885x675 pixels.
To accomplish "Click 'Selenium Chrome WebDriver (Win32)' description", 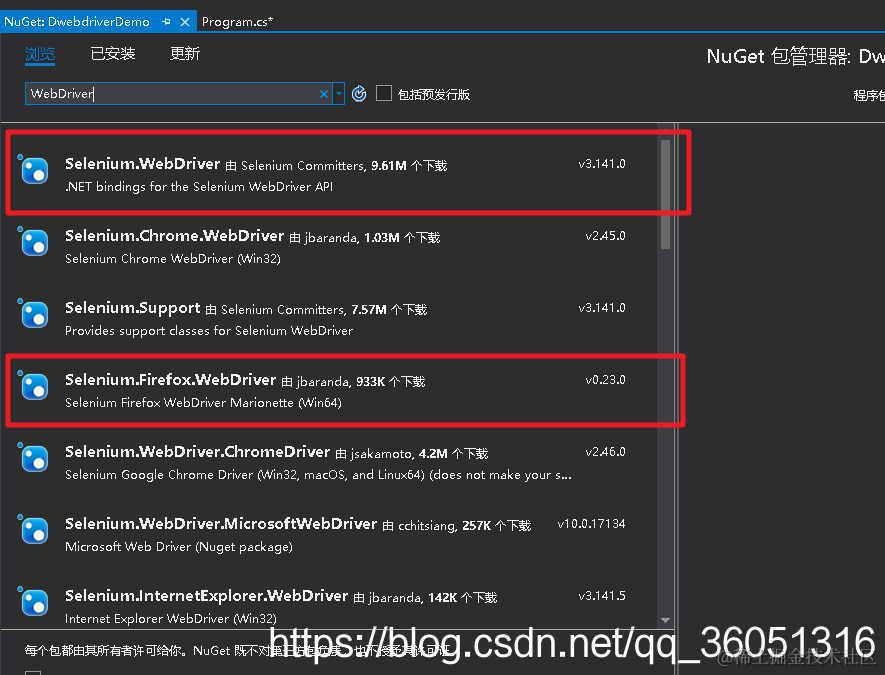I will pyautogui.click(x=173, y=259).
